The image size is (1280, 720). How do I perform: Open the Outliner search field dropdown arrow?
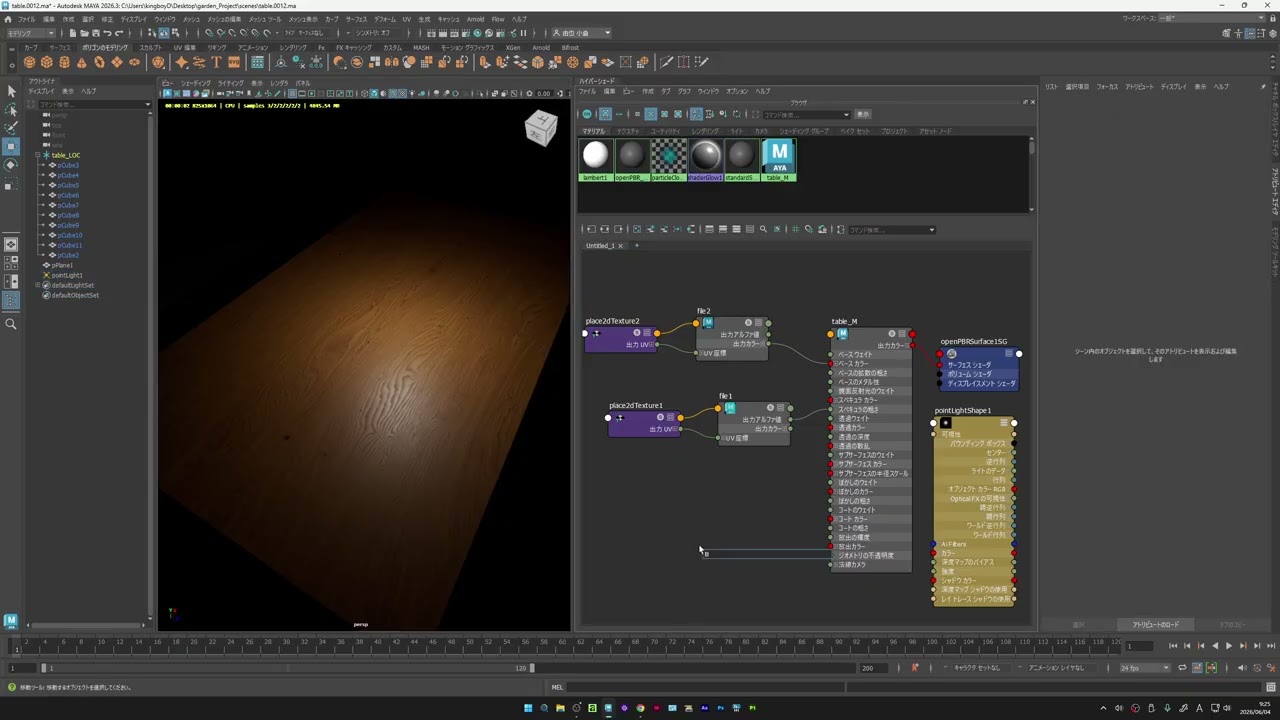pyautogui.click(x=148, y=104)
